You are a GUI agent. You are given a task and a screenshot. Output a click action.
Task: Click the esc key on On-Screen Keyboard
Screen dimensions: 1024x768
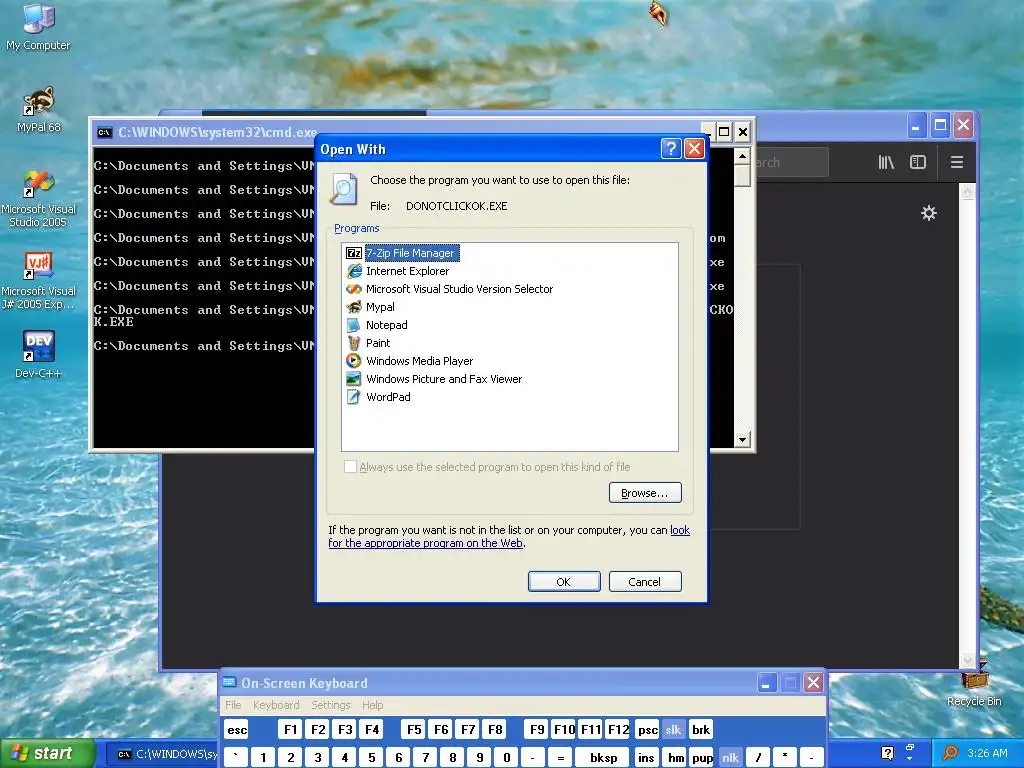click(237, 729)
